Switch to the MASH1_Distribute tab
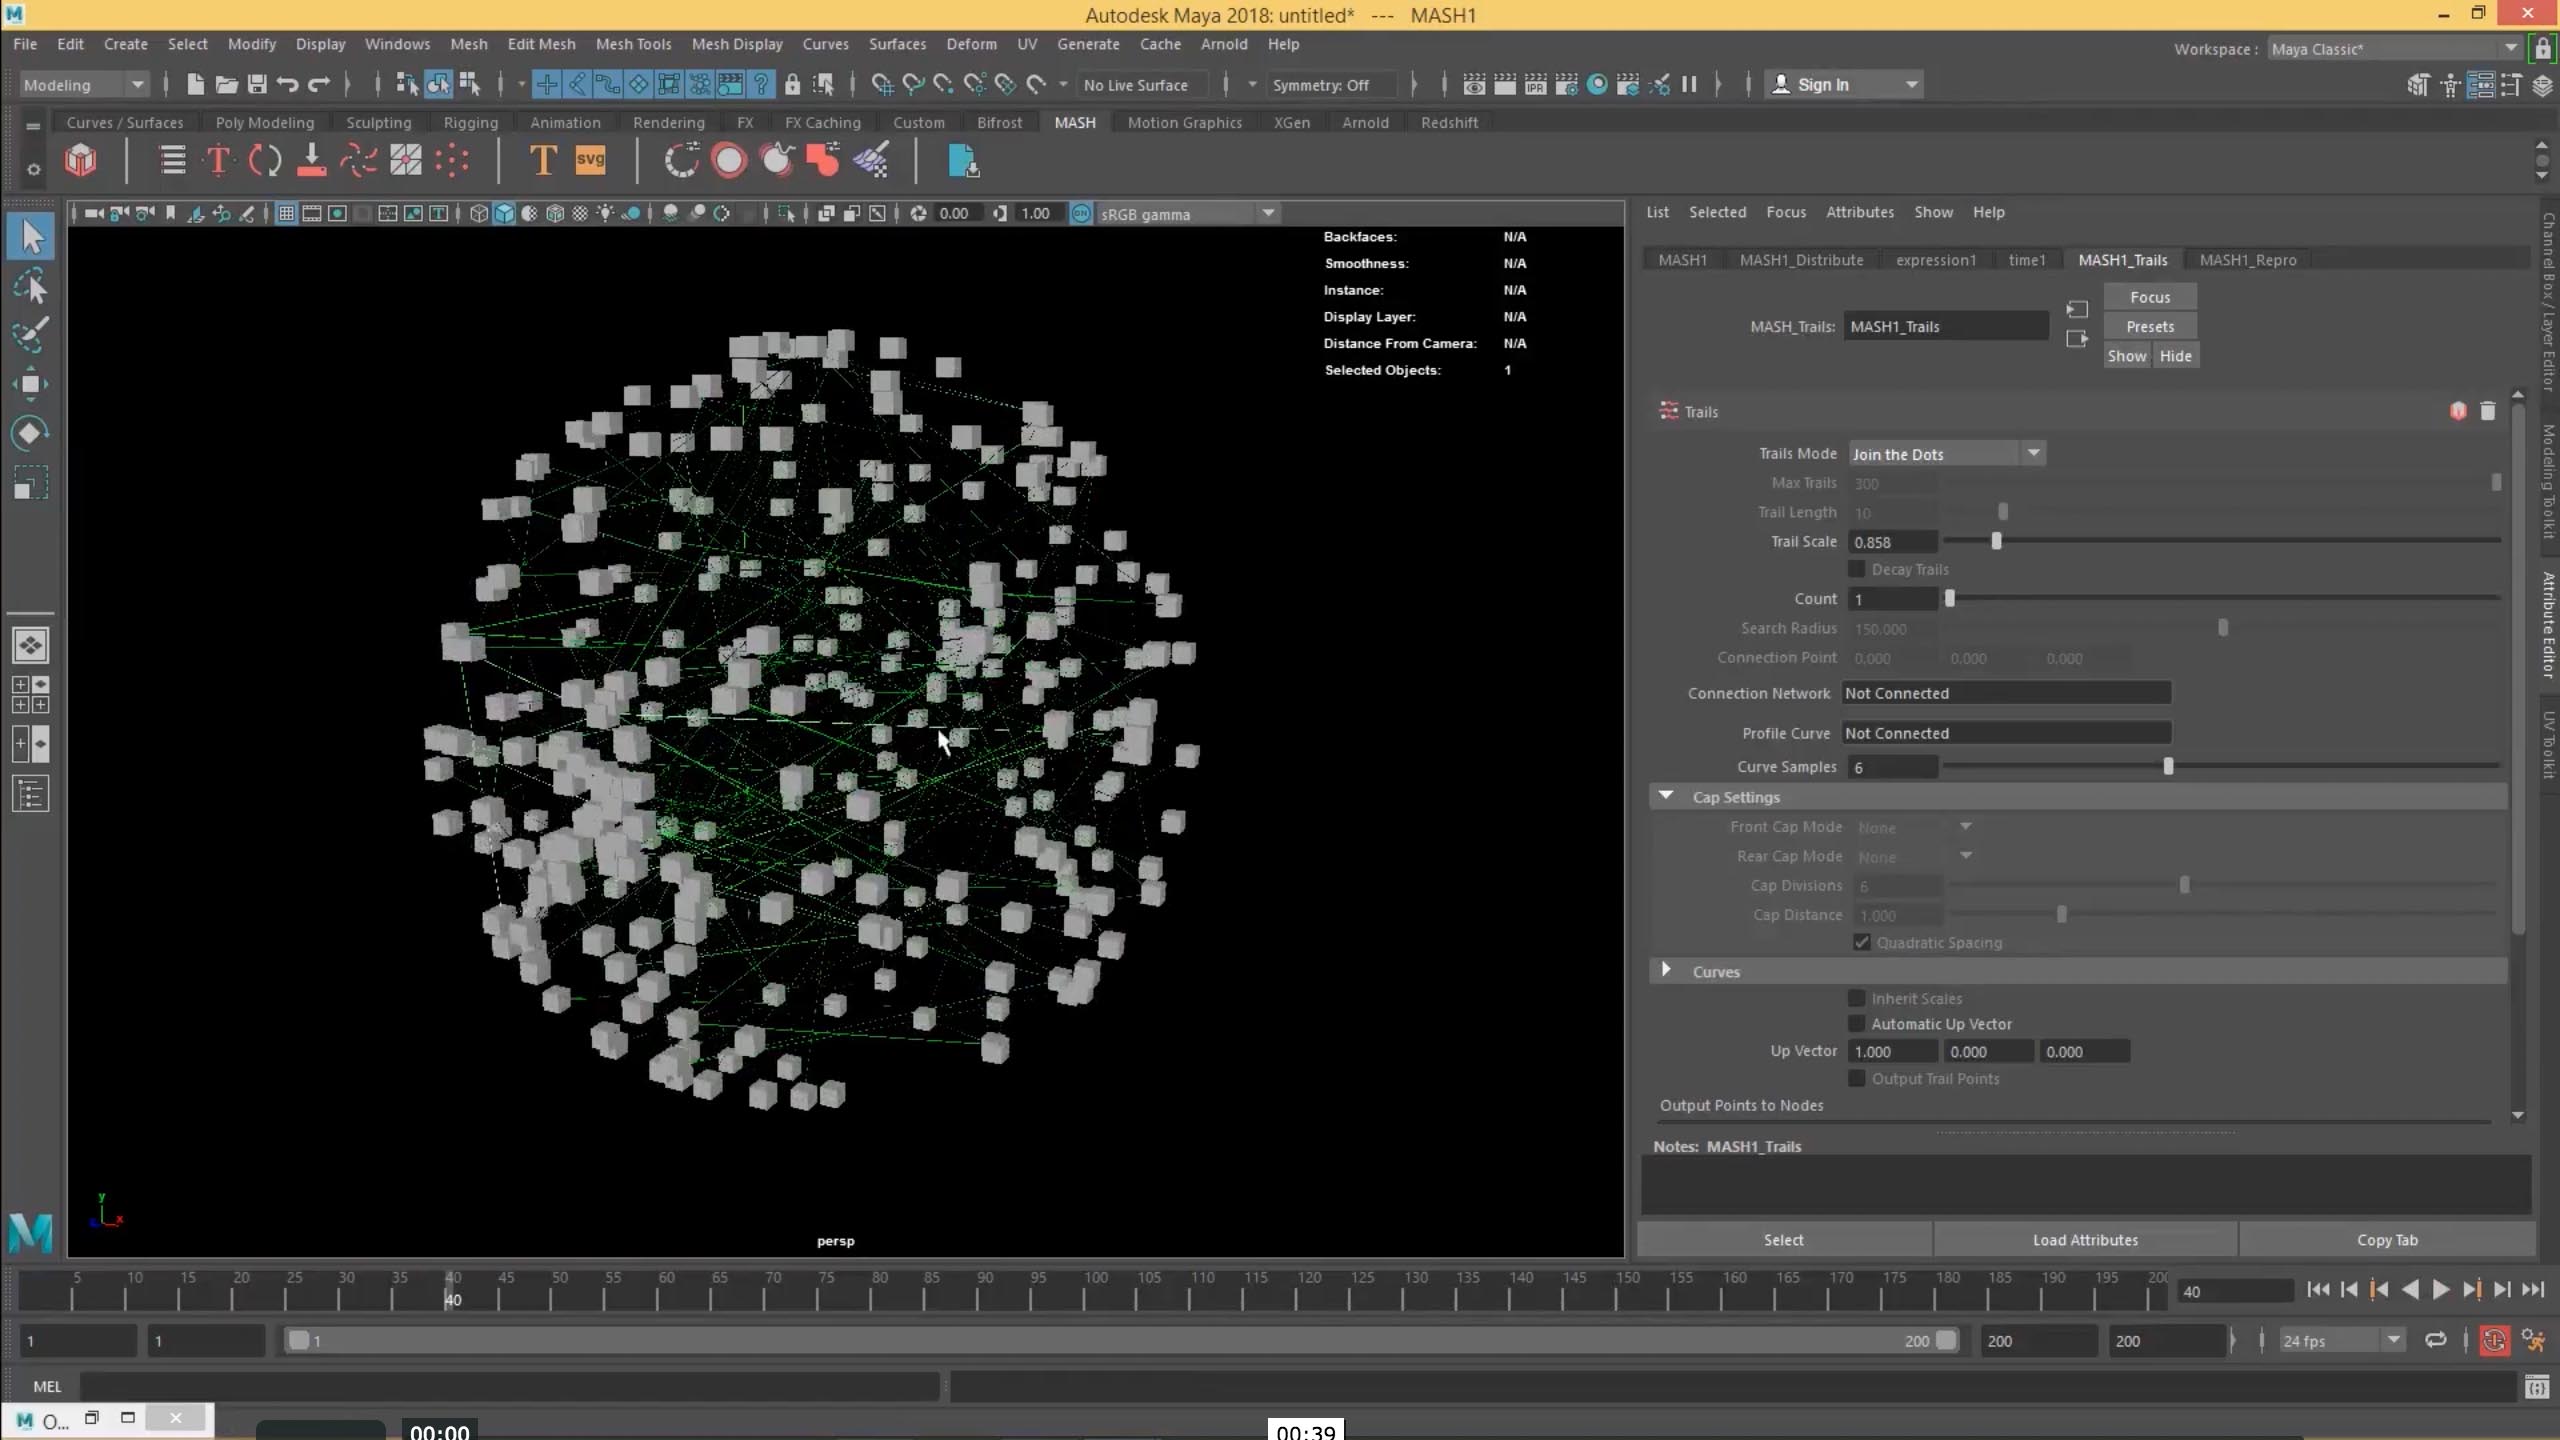The height and width of the screenshot is (1440, 2560). 1801,260
